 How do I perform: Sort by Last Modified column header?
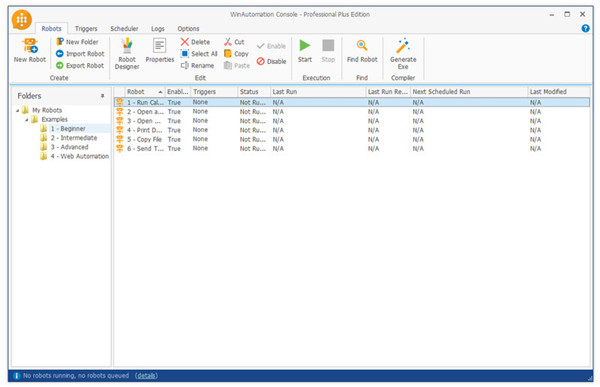[559, 91]
